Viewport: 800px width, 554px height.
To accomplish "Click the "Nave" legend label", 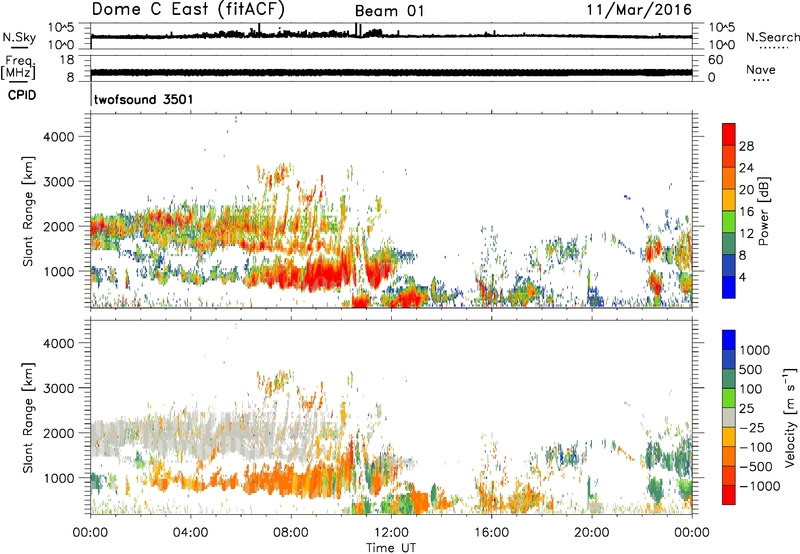I will coord(761,70).
